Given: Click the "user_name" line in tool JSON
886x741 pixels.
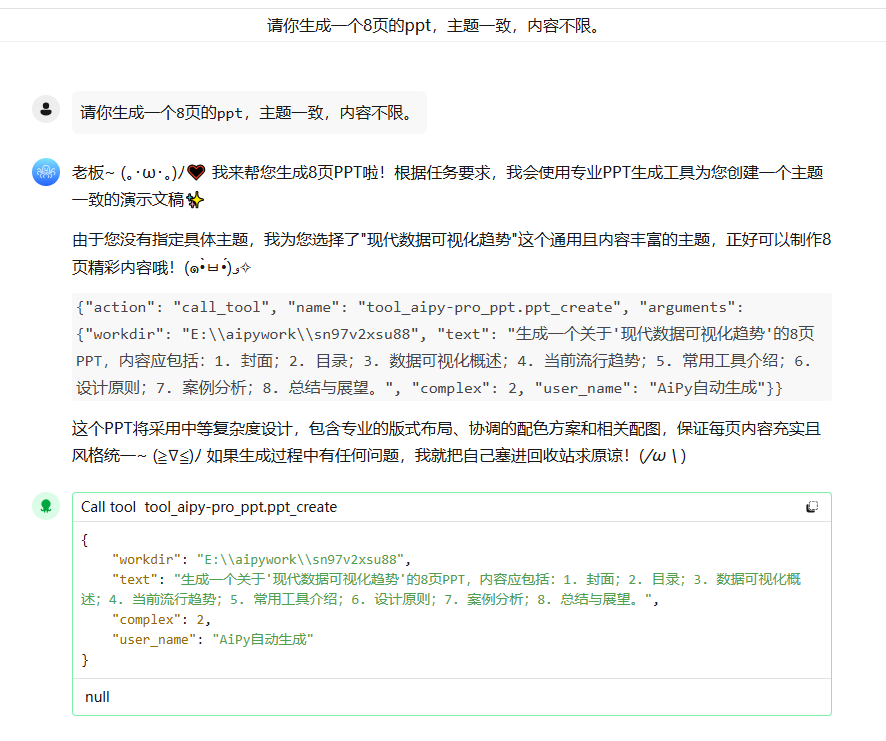Looking at the screenshot, I should click(x=212, y=639).
